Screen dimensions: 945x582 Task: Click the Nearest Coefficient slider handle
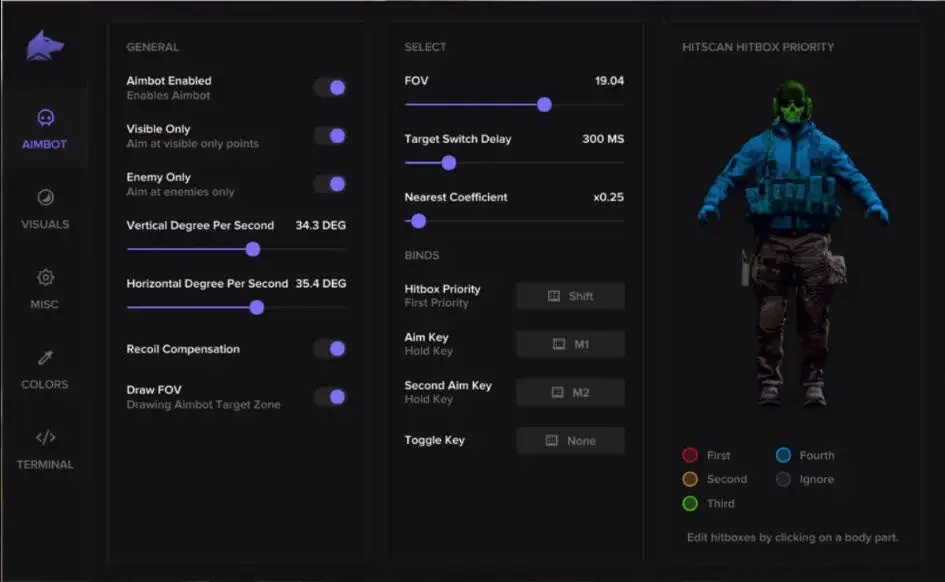click(418, 221)
